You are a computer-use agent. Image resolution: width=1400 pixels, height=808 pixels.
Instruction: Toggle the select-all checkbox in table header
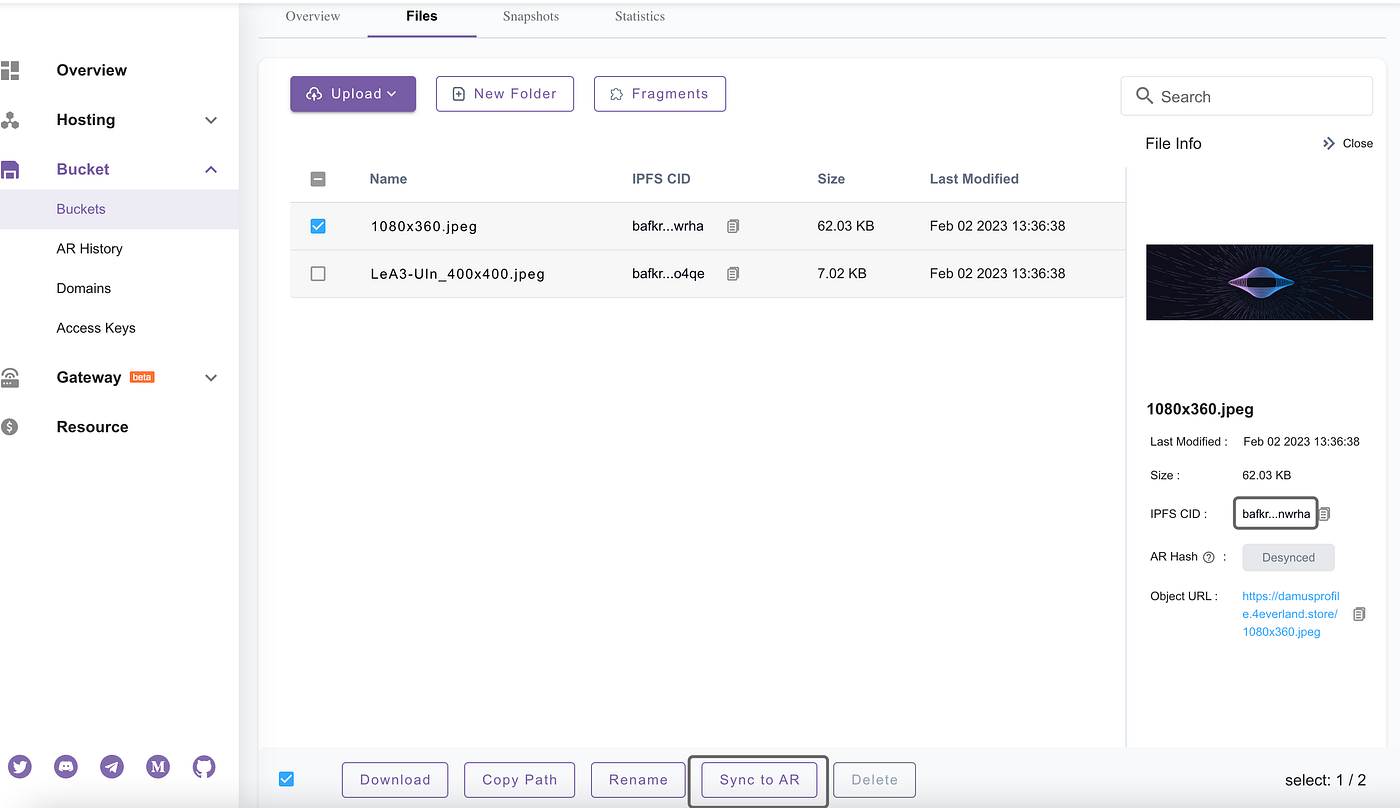click(x=318, y=179)
